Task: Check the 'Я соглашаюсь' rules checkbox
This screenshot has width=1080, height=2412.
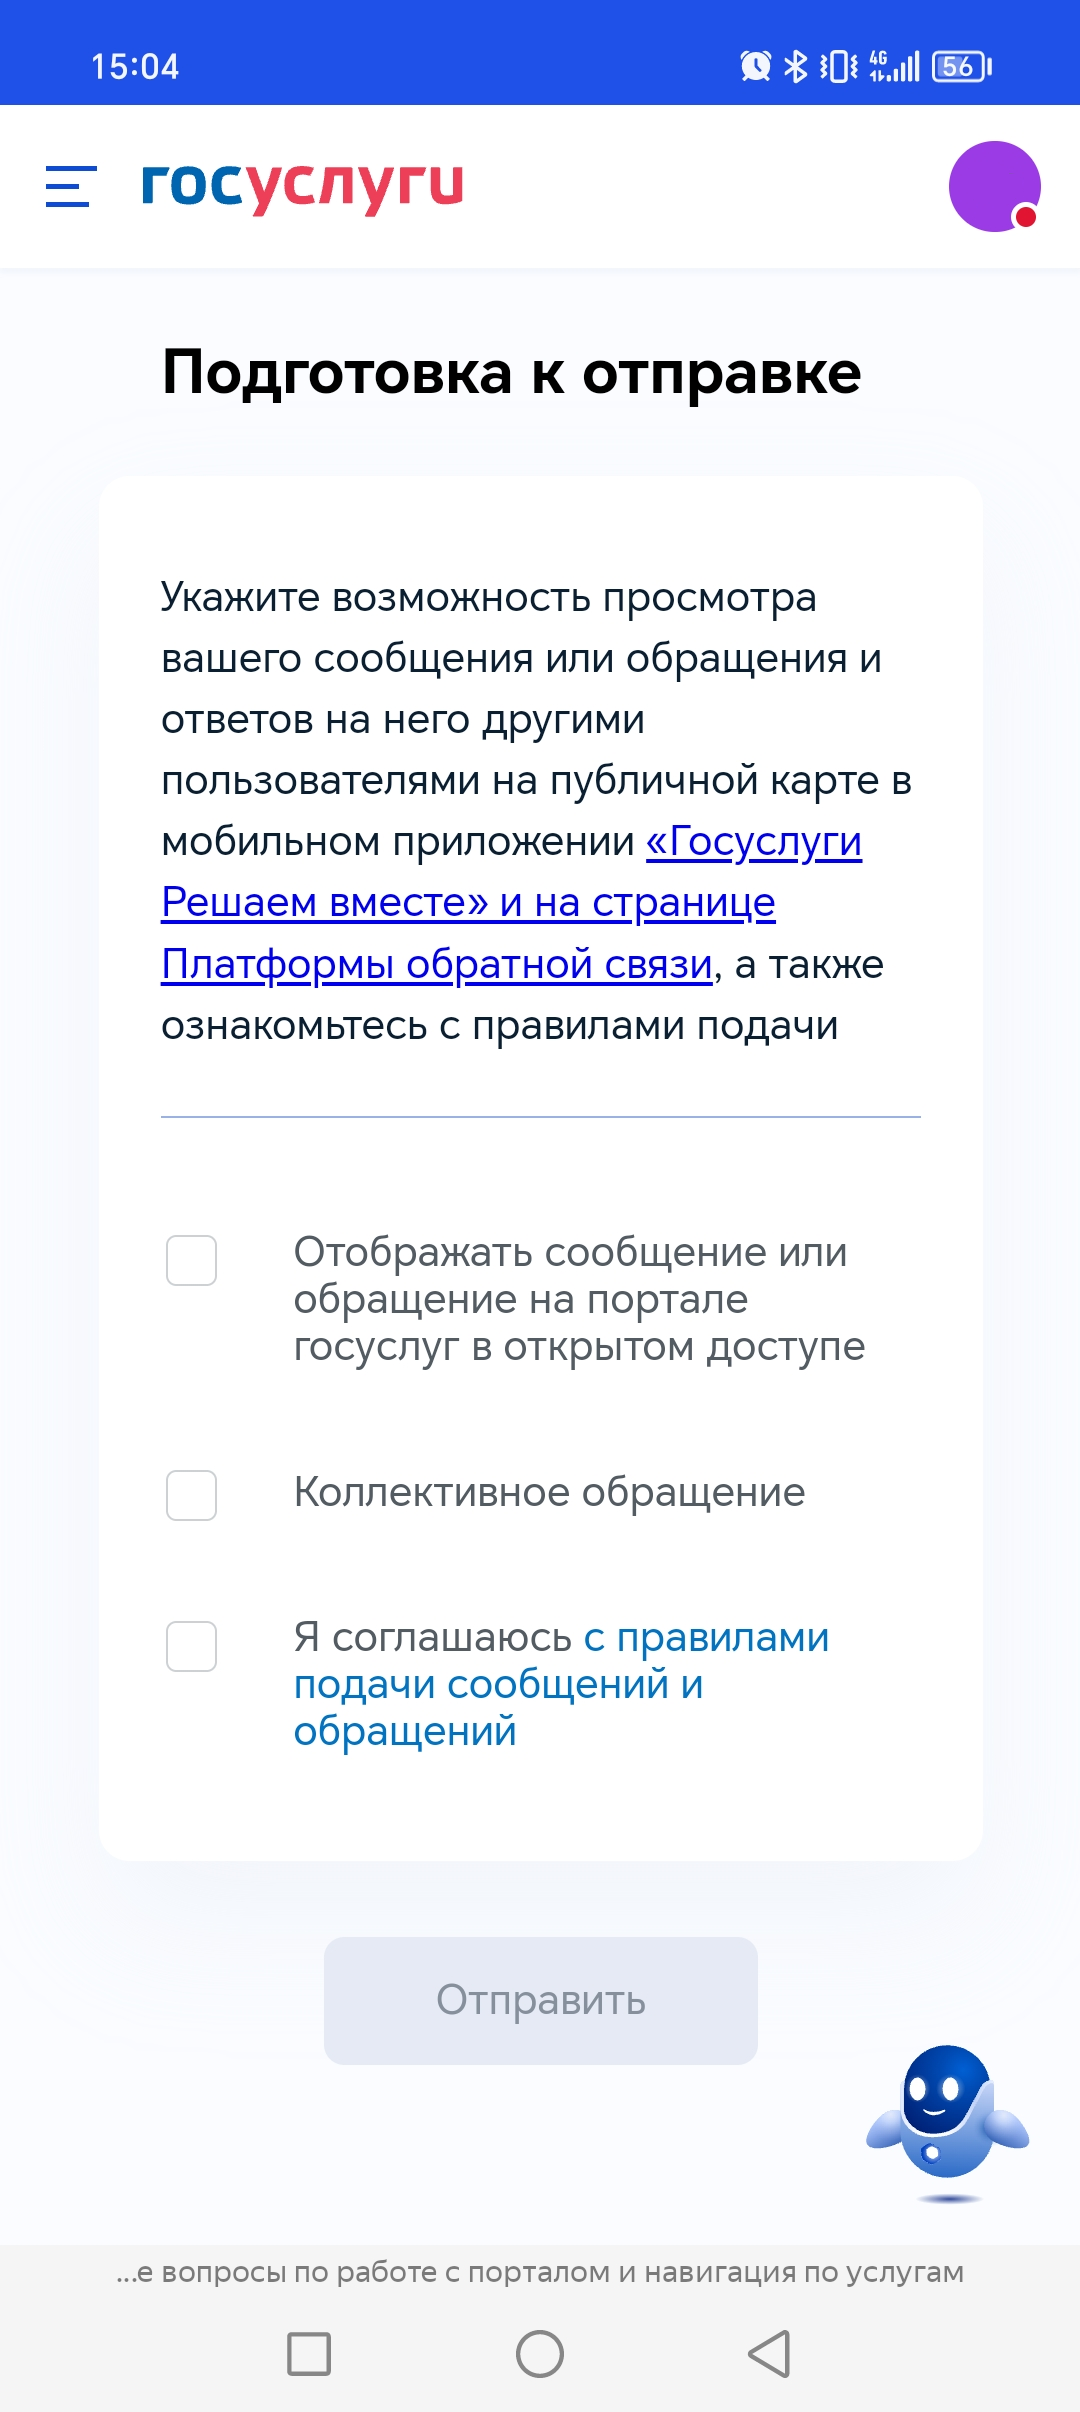Action: point(191,1646)
